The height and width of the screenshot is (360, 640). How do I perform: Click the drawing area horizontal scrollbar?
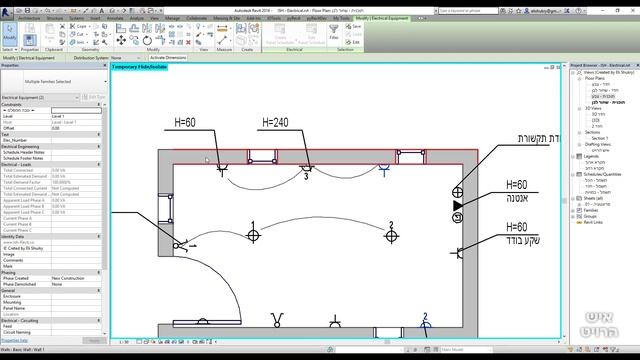coord(387,342)
